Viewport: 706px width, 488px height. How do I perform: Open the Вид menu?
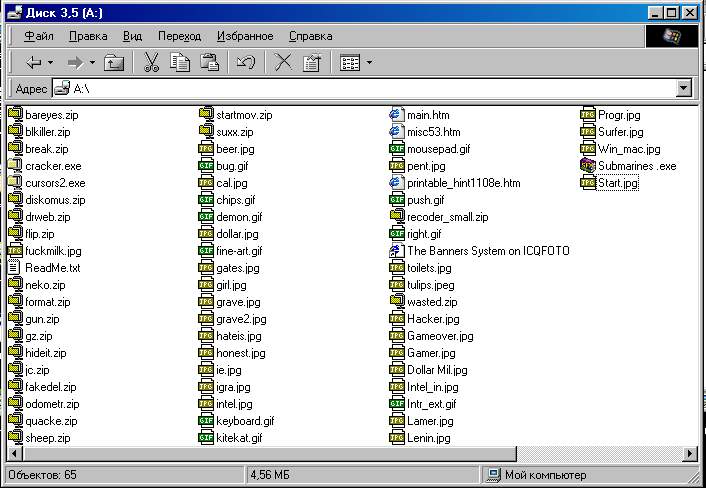(132, 36)
